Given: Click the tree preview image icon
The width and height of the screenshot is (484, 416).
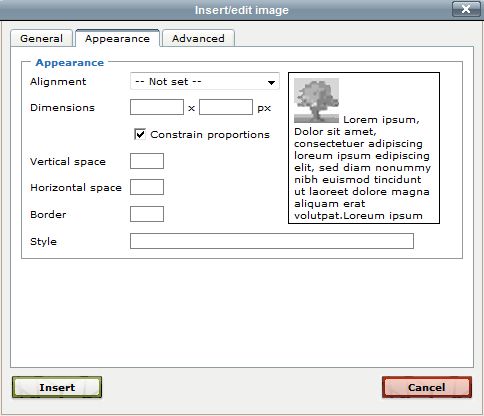Looking at the screenshot, I should (x=316, y=101).
